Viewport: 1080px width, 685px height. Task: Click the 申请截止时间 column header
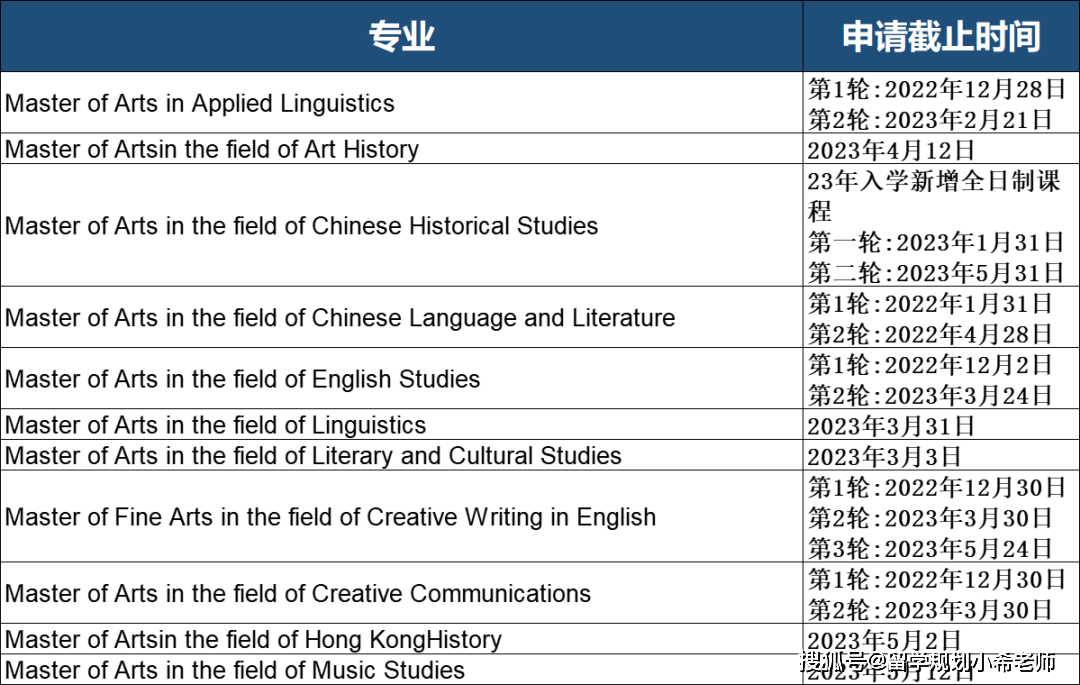941,36
